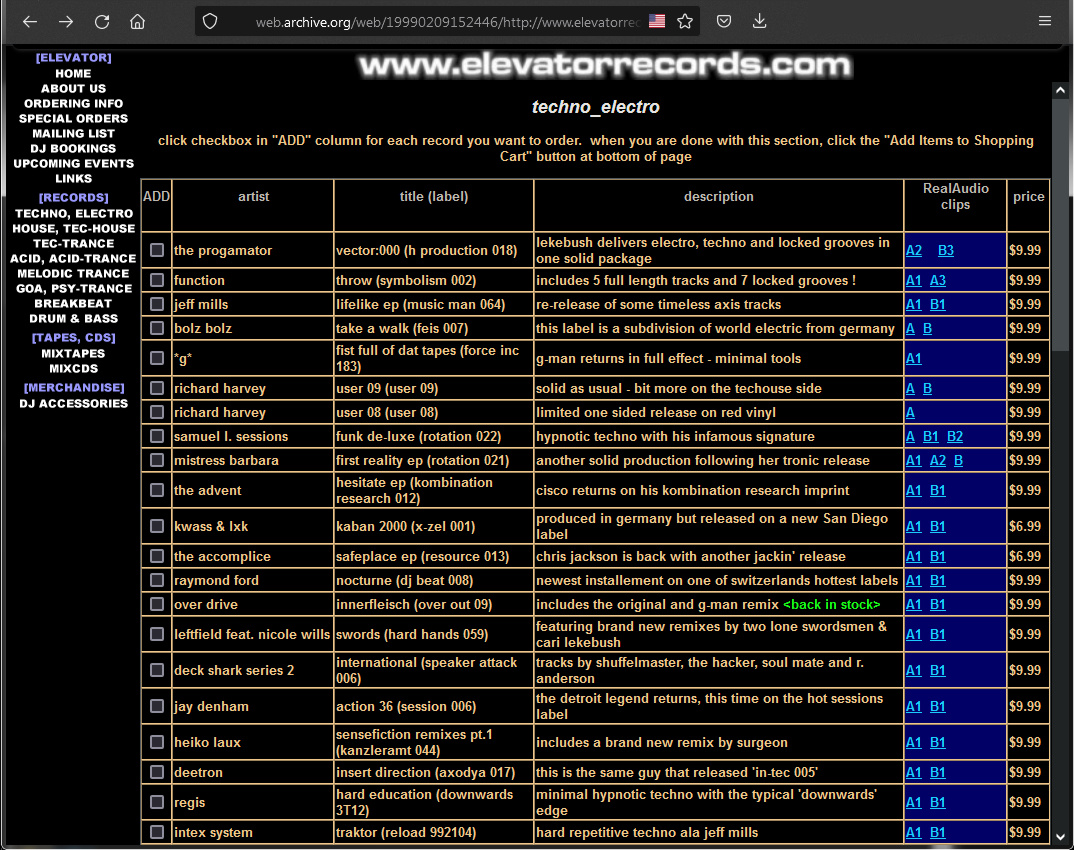Play clip A1 for intex system
Image resolution: width=1074 pixels, height=850 pixels.
click(914, 832)
